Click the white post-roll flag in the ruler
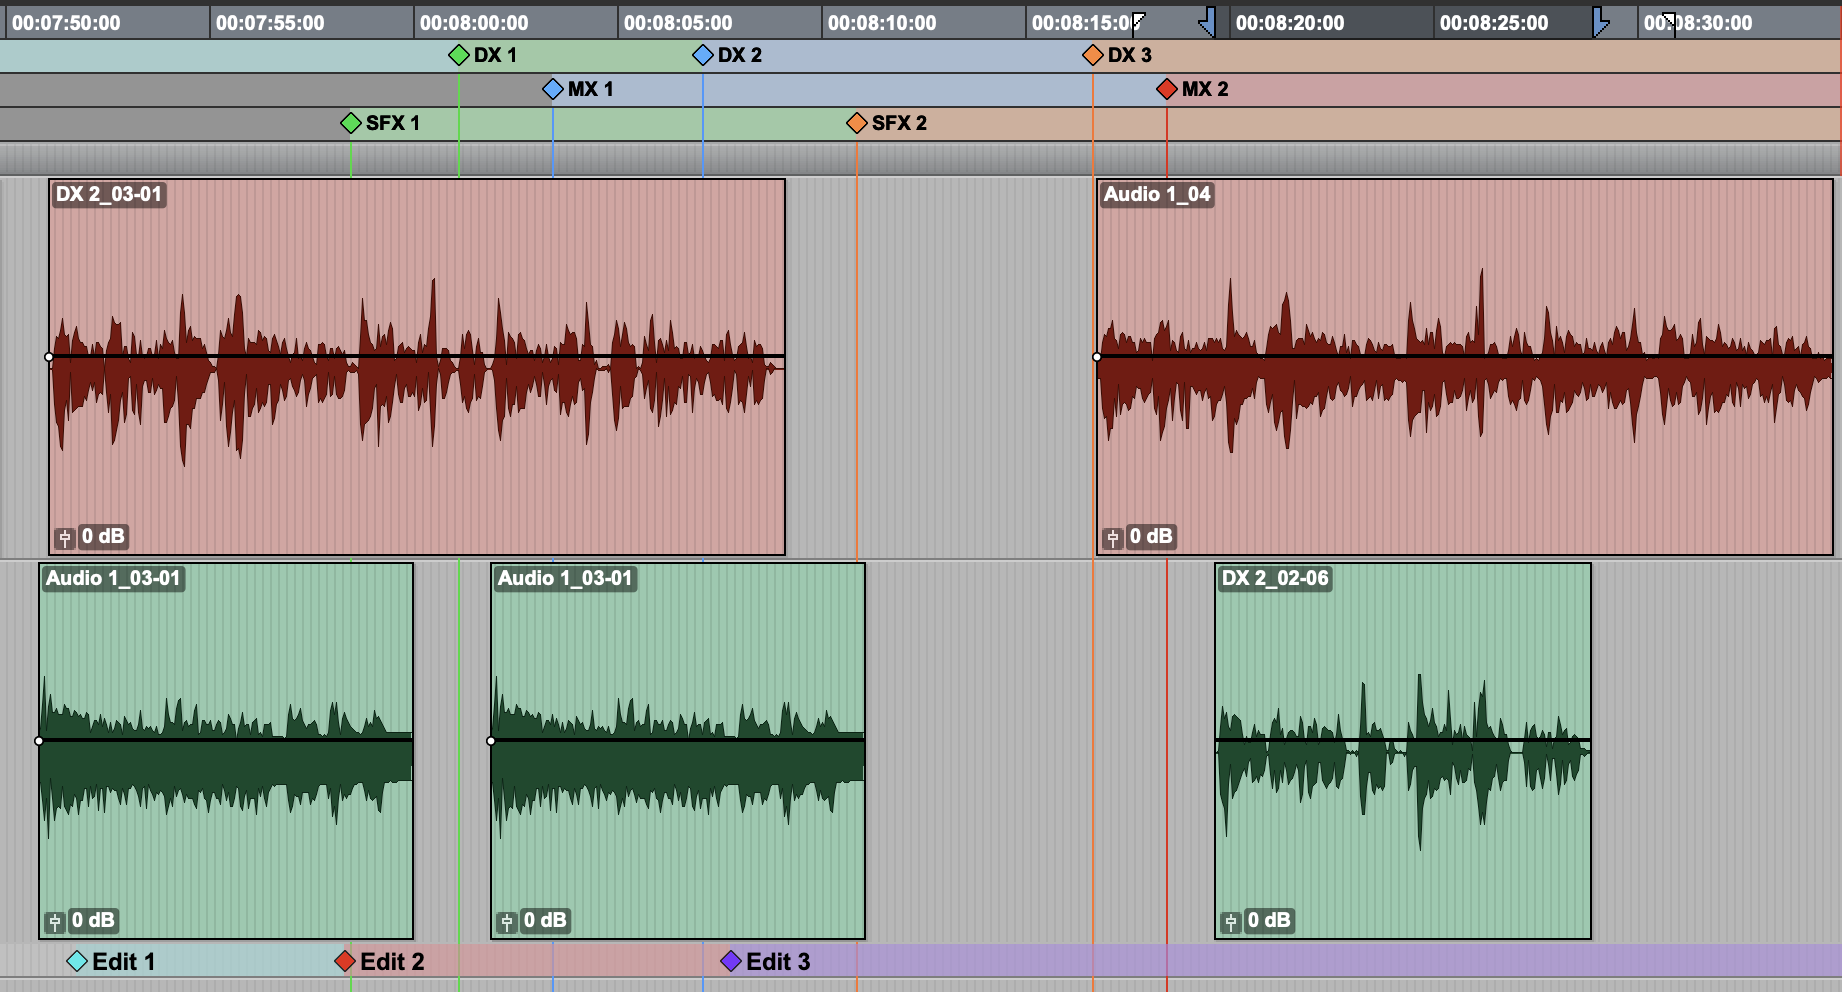Screen dimensions: 1842x992 tap(1669, 22)
